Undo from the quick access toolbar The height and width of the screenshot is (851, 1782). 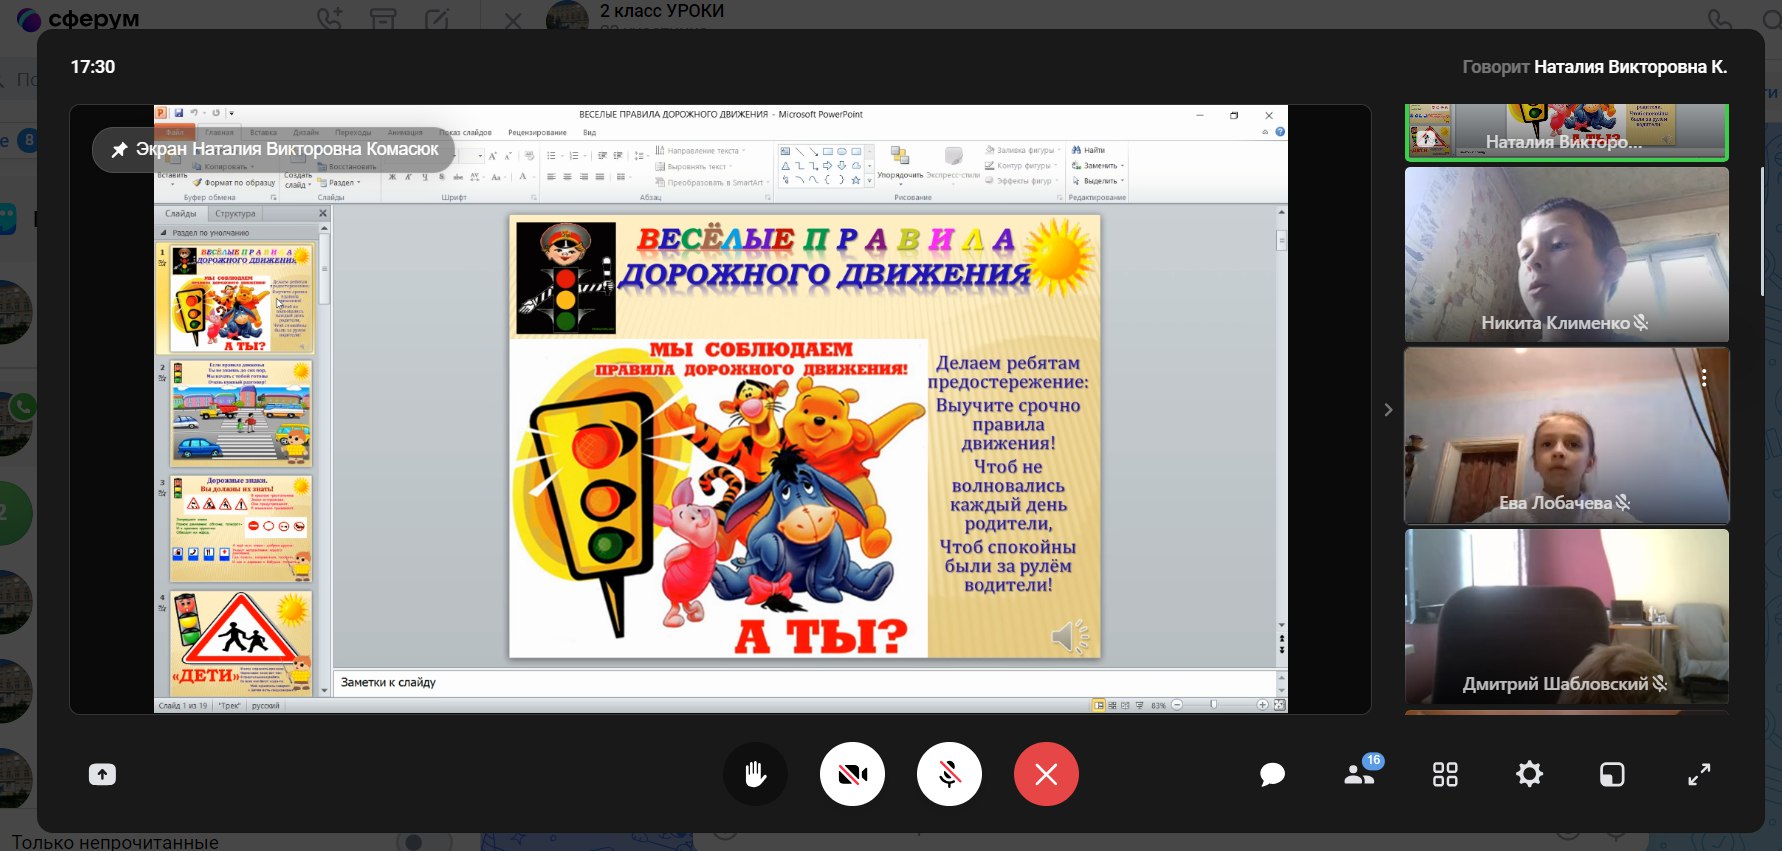193,114
